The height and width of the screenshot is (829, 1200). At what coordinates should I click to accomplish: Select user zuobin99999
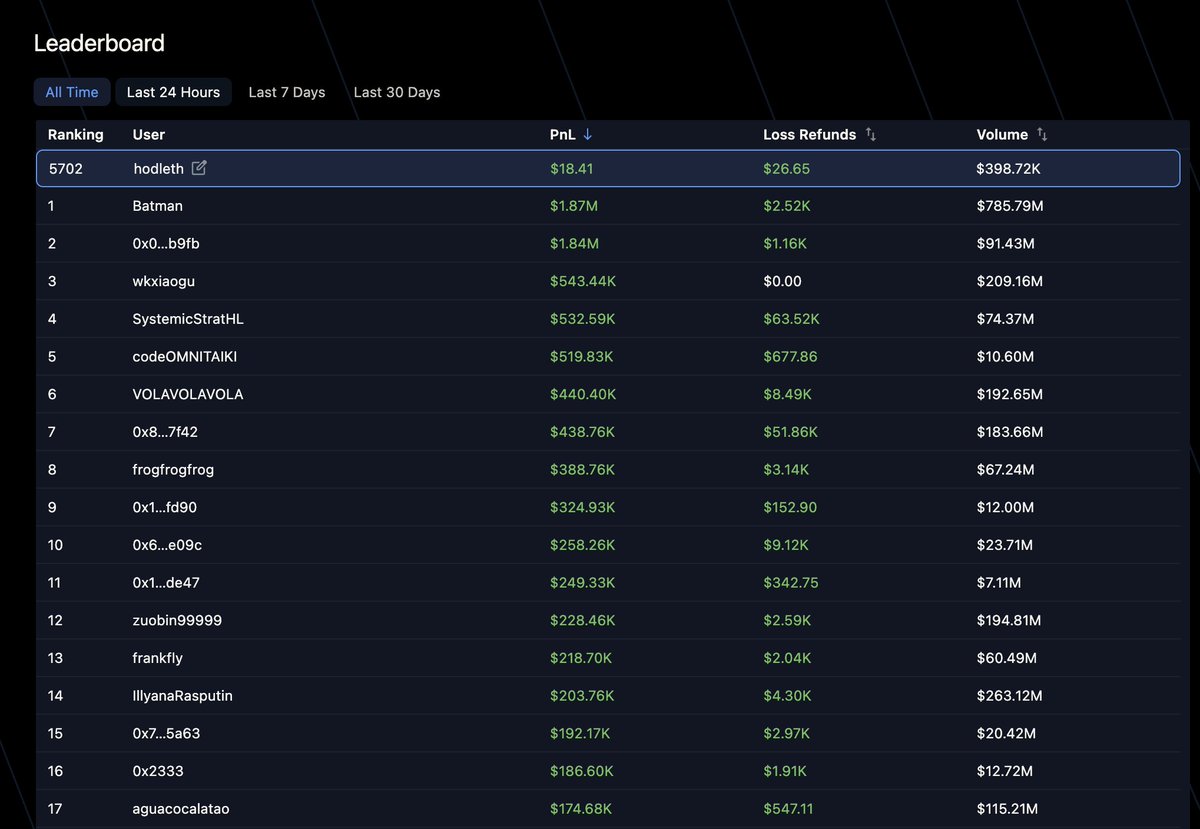177,621
